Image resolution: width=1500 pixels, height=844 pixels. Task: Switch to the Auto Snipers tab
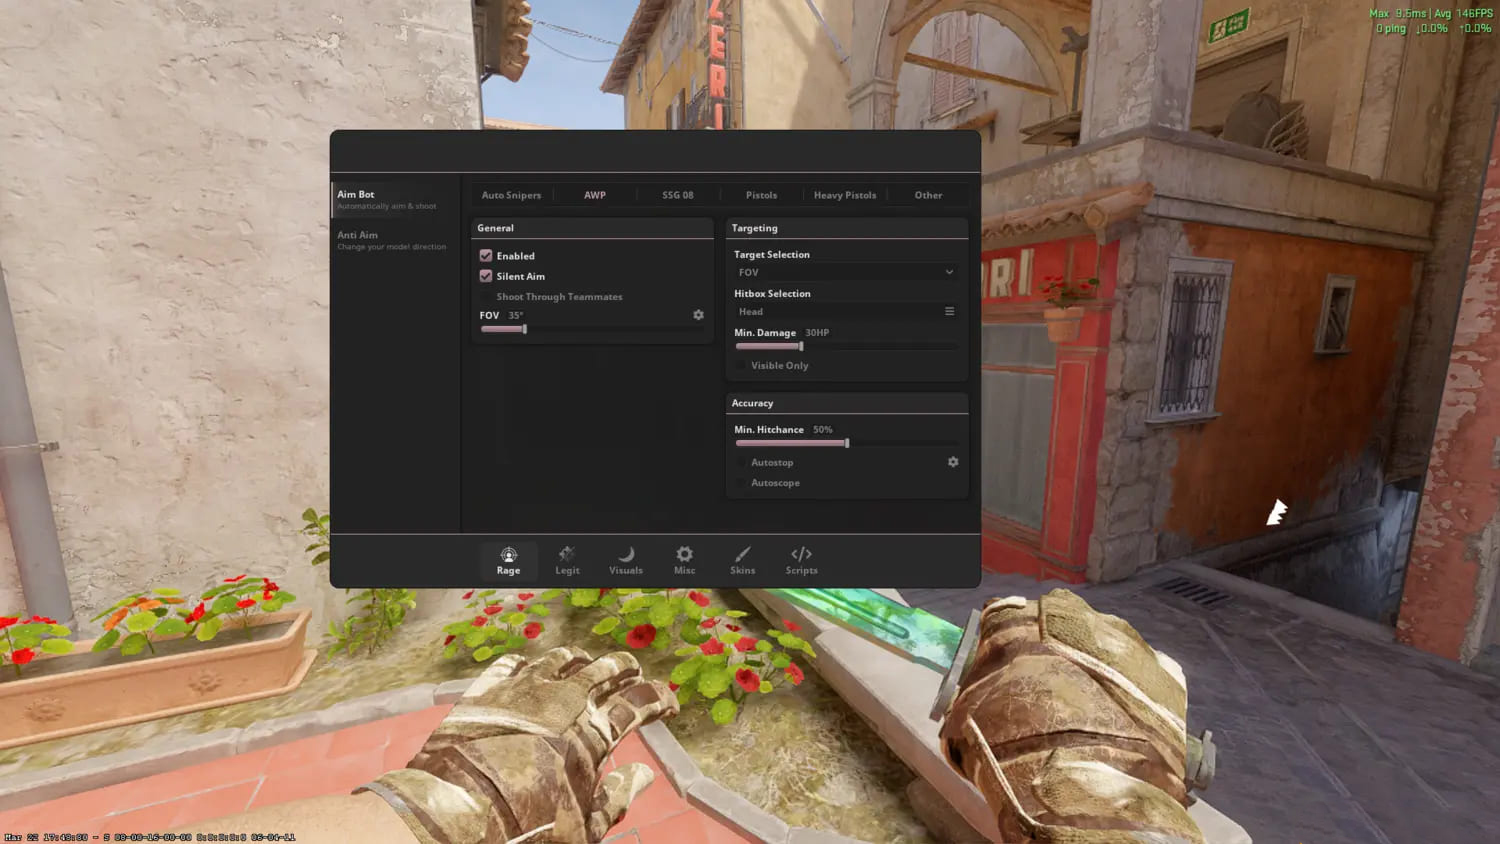[x=511, y=195]
